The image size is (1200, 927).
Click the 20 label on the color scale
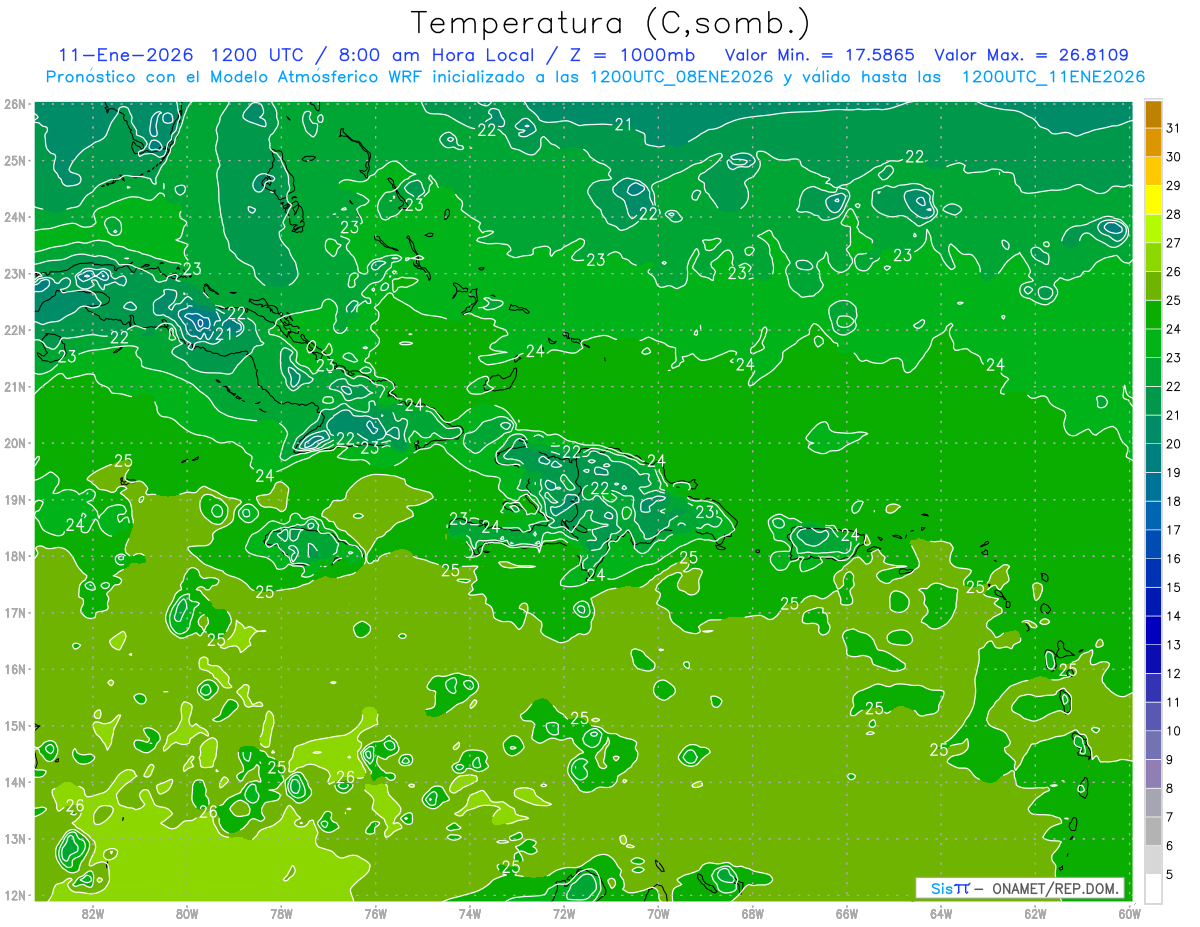pyautogui.click(x=1174, y=444)
